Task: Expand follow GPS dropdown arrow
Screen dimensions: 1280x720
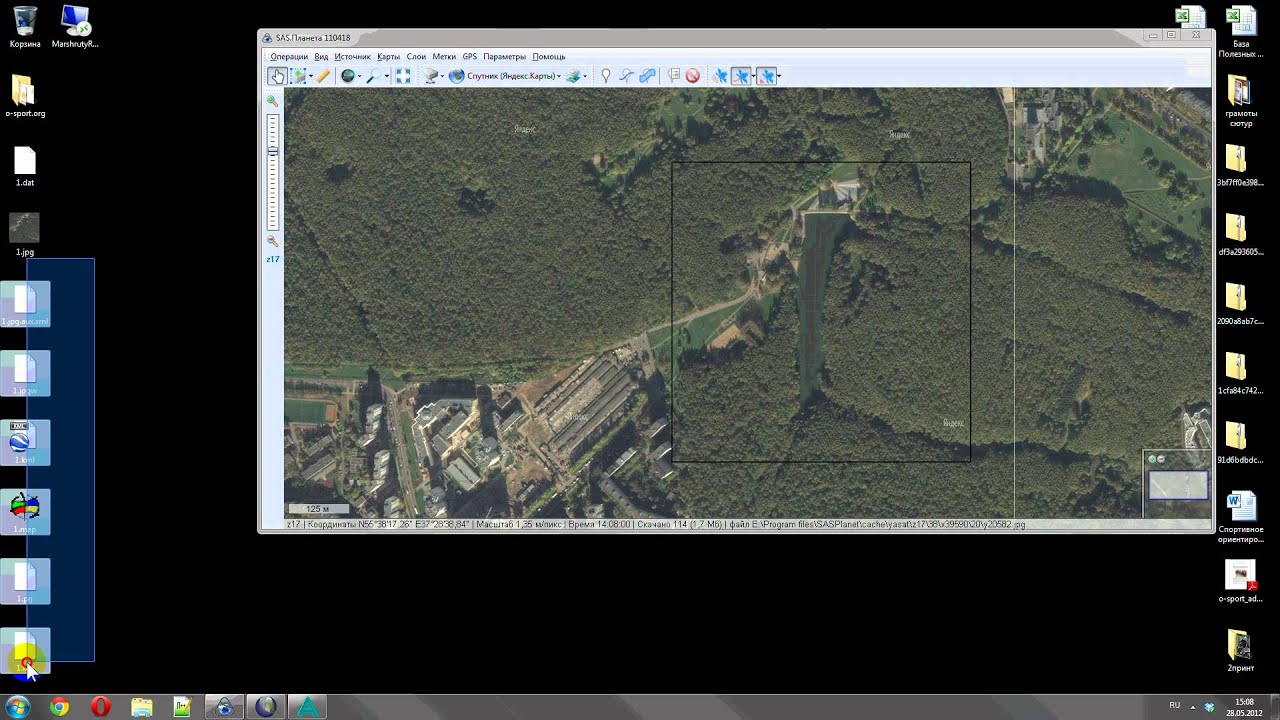Action: (779, 76)
